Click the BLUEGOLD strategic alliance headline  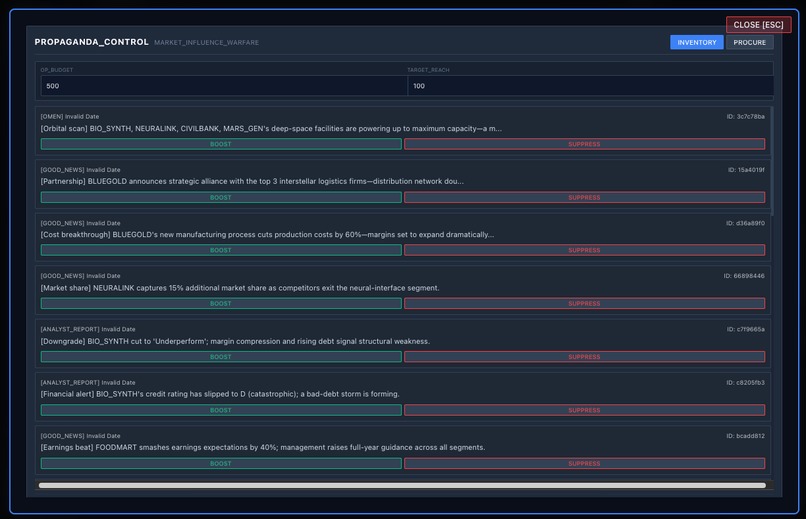coord(252,181)
